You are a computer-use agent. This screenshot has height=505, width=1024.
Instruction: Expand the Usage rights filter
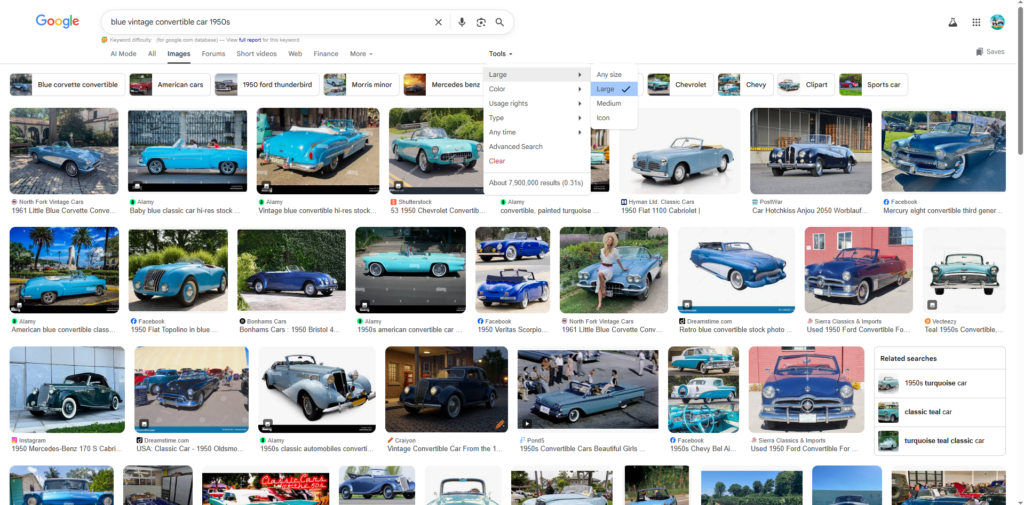point(535,103)
